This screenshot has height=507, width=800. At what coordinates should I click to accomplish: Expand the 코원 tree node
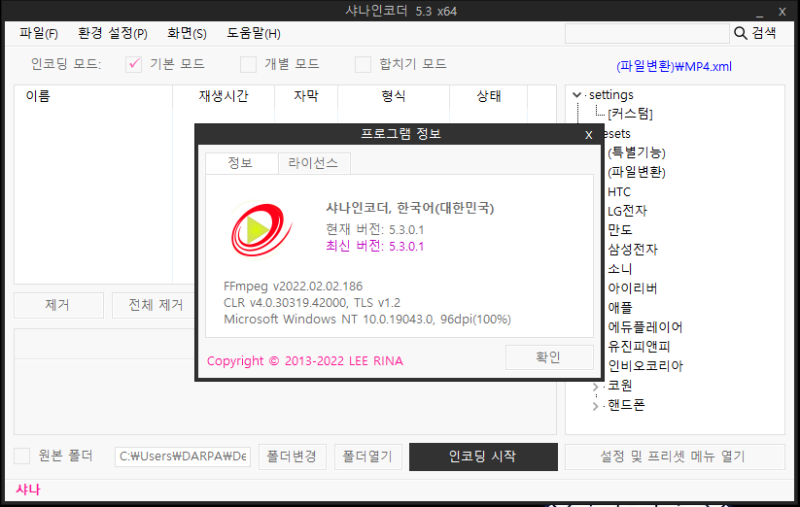595,387
